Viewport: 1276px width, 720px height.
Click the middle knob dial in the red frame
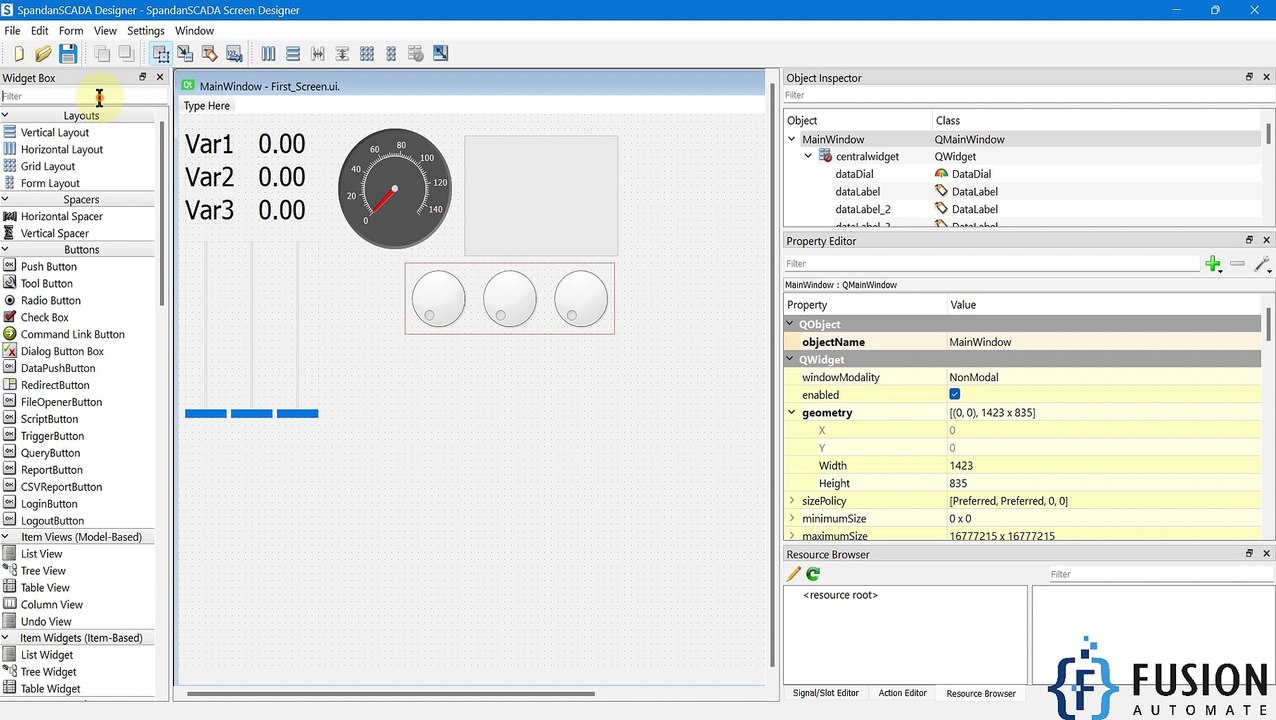(x=510, y=299)
